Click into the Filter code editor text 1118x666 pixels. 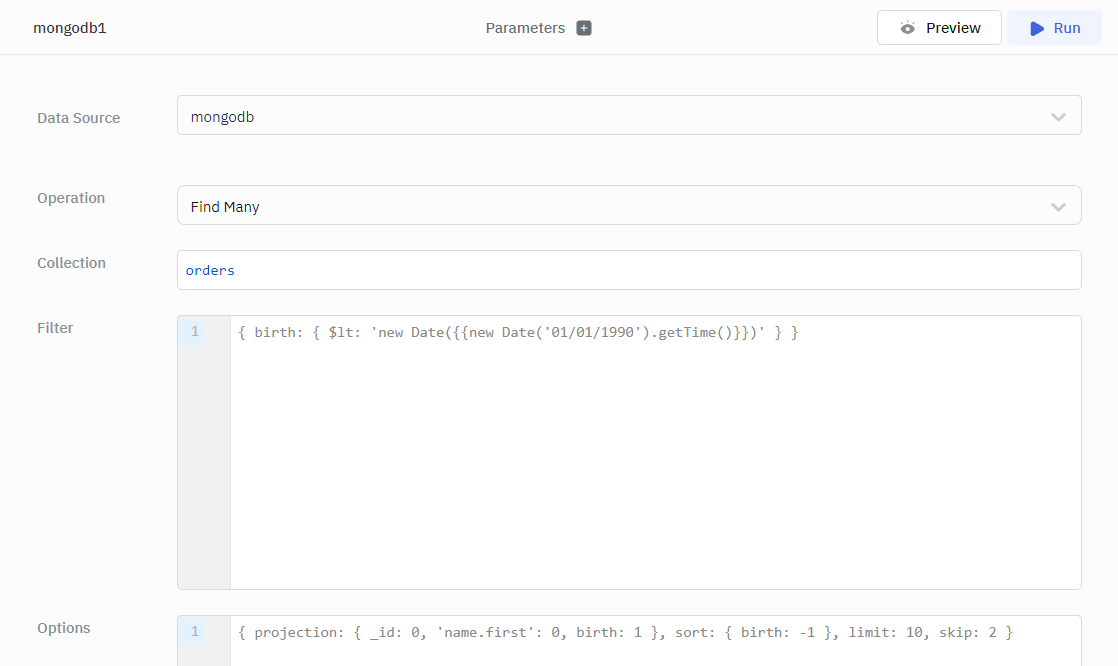pos(518,332)
